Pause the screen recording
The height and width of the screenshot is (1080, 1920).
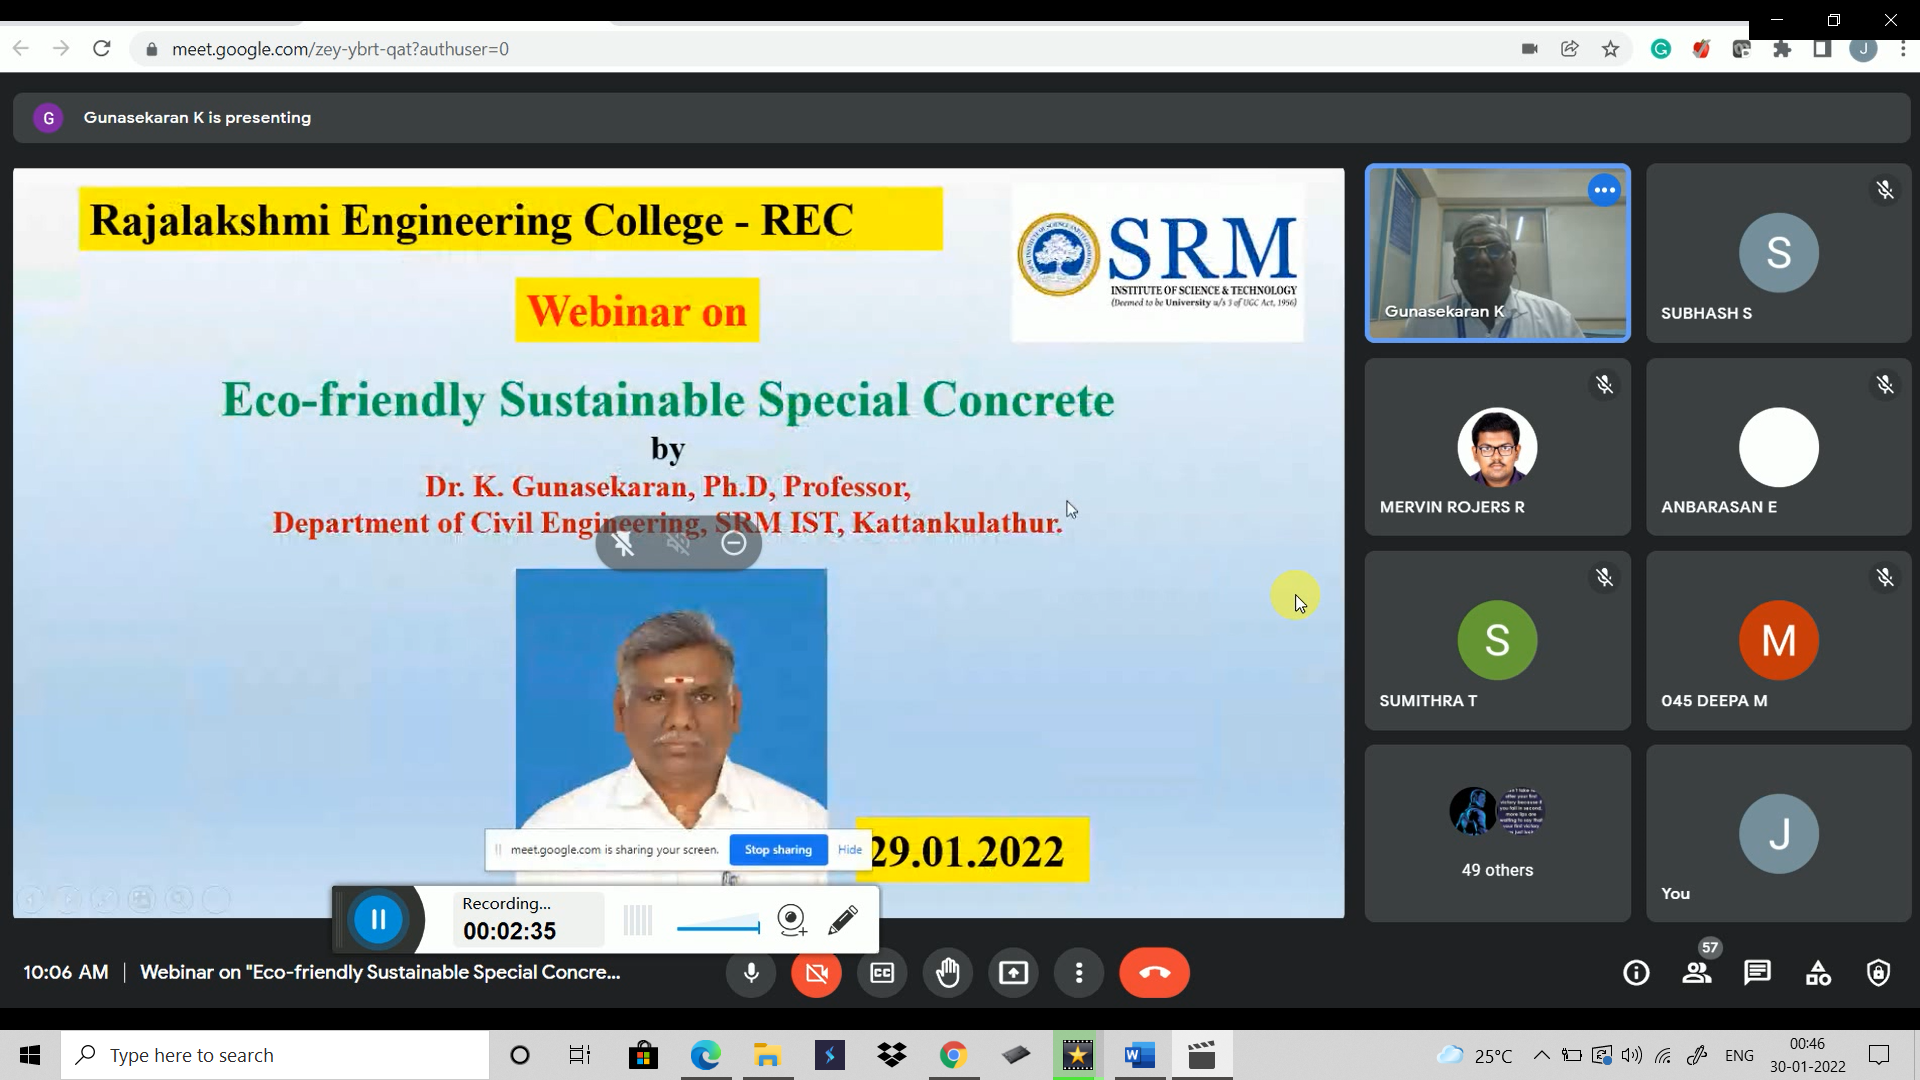(378, 919)
